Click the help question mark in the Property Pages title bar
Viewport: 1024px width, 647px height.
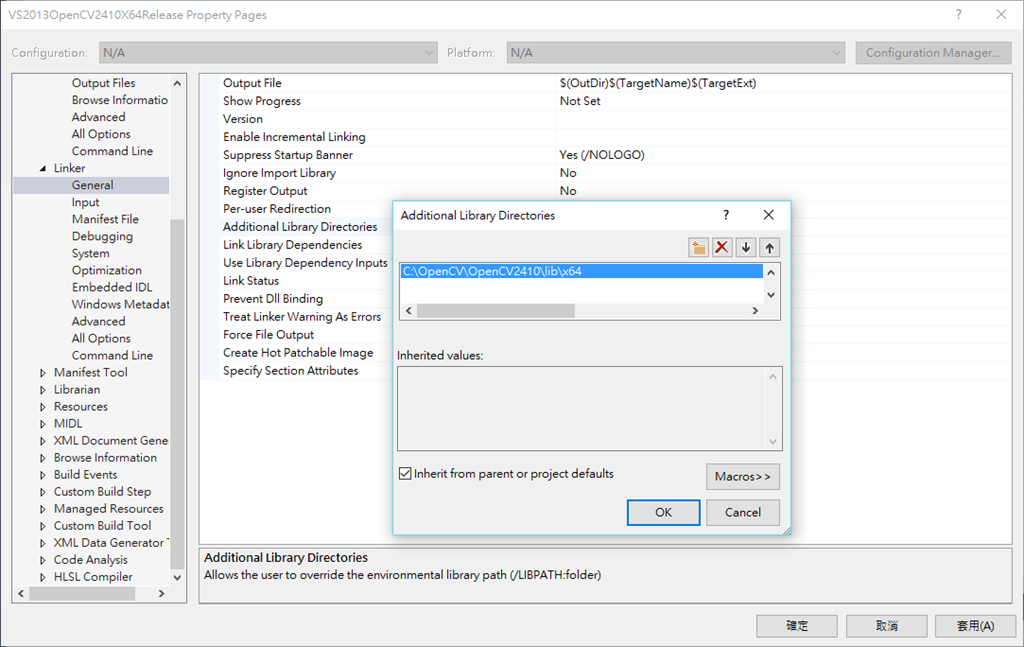point(958,14)
